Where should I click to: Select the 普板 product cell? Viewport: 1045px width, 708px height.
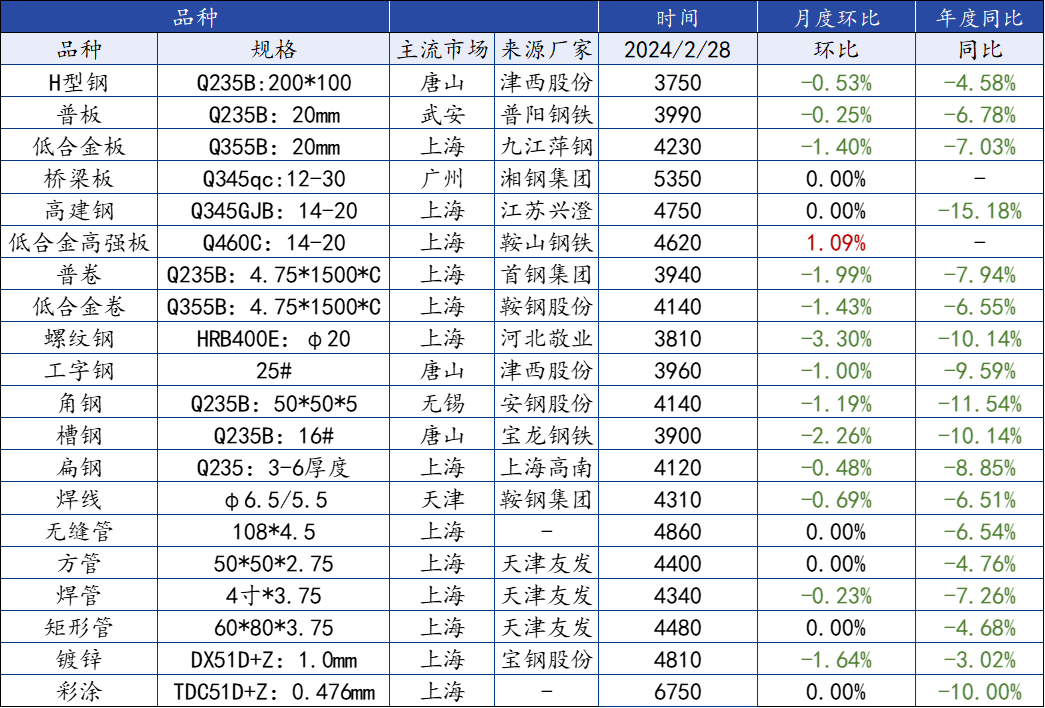[79, 114]
